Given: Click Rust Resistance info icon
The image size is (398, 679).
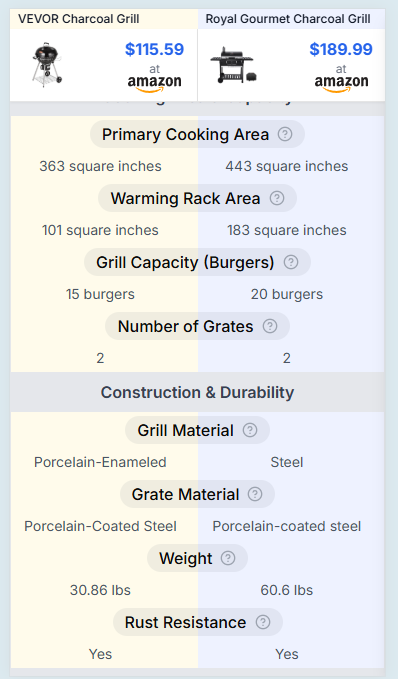Looking at the screenshot, I should (x=263, y=622).
